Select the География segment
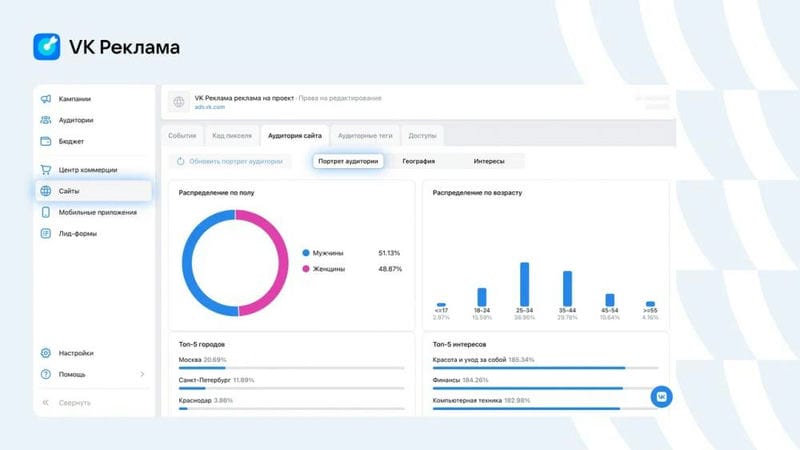 pos(419,161)
